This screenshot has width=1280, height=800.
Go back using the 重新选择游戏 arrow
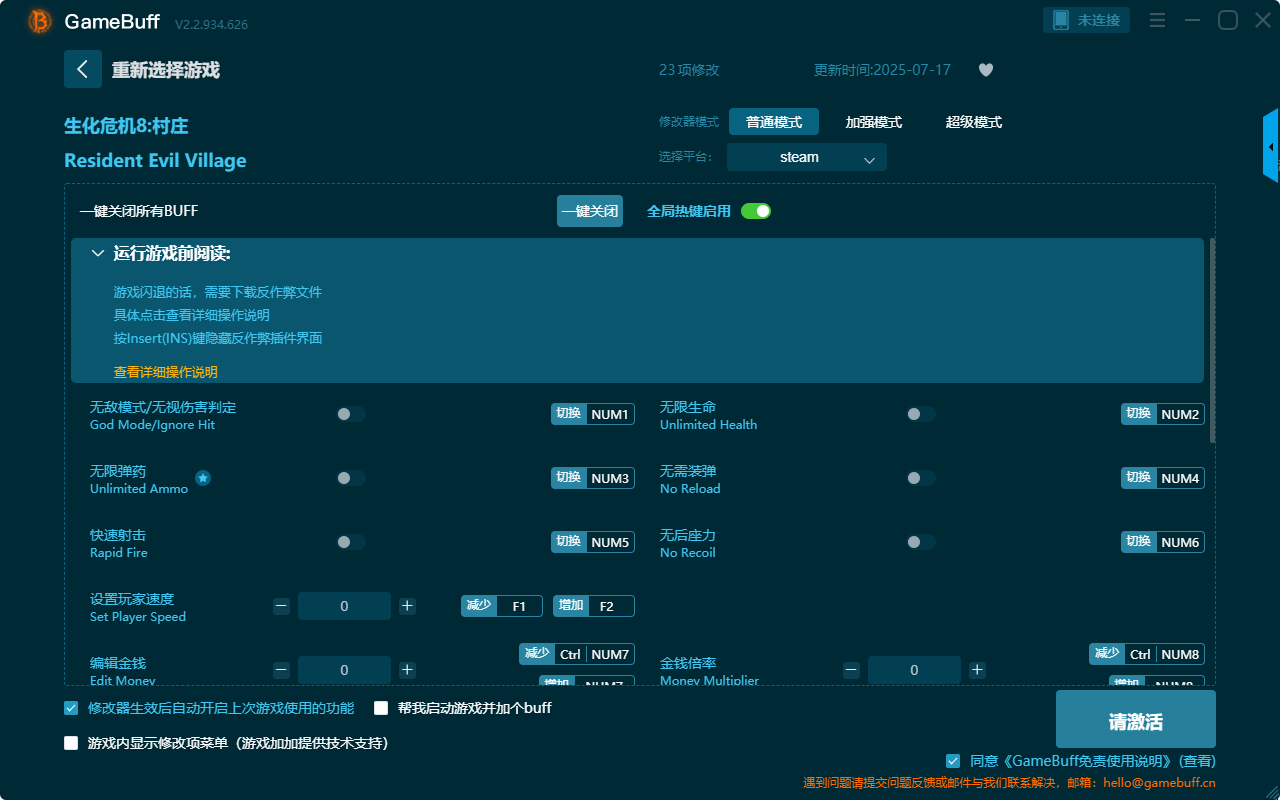click(x=83, y=68)
